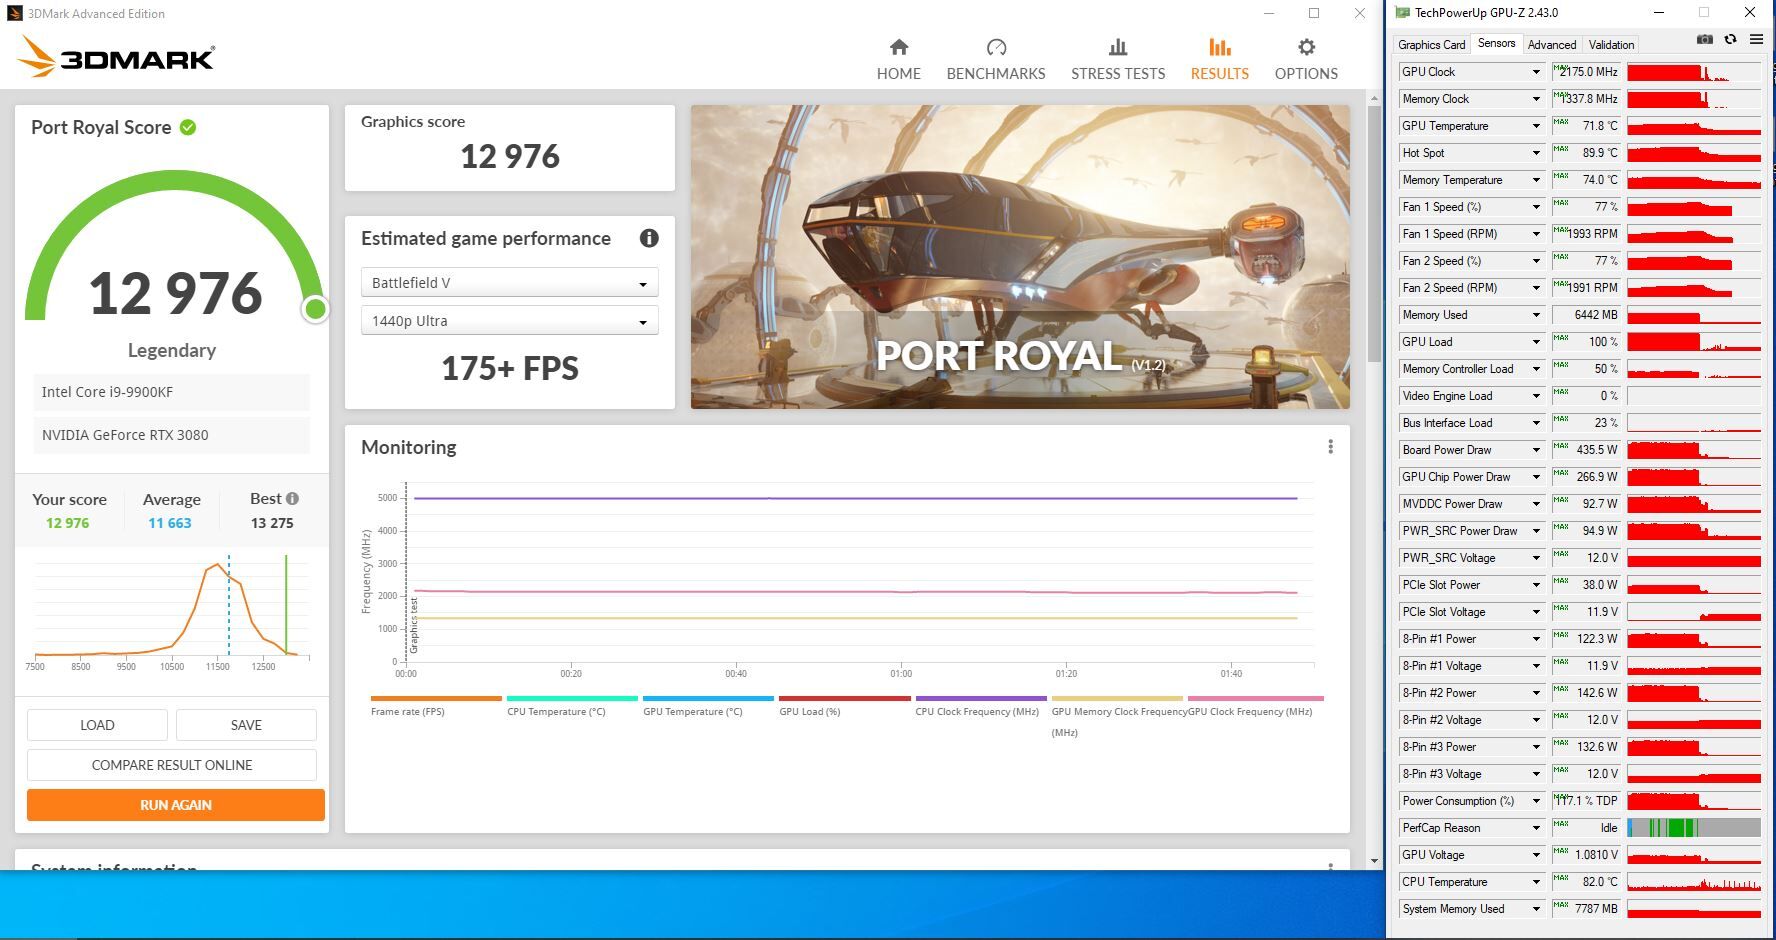Go to STRESS TESTS page

[x=1118, y=60]
